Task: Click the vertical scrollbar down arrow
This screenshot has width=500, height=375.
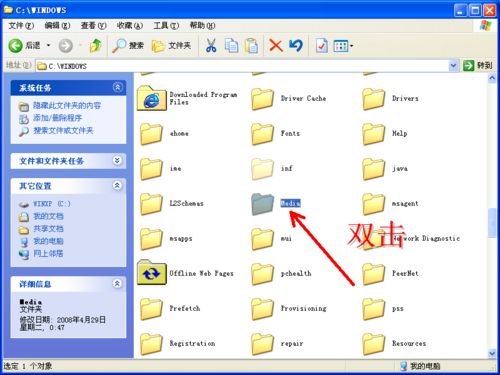Action: point(492,353)
